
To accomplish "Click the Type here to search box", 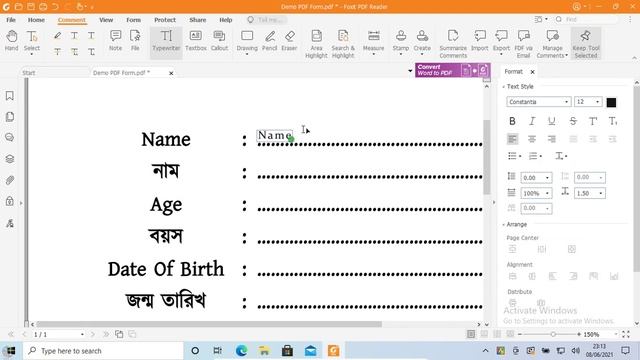I will [x=103, y=351].
